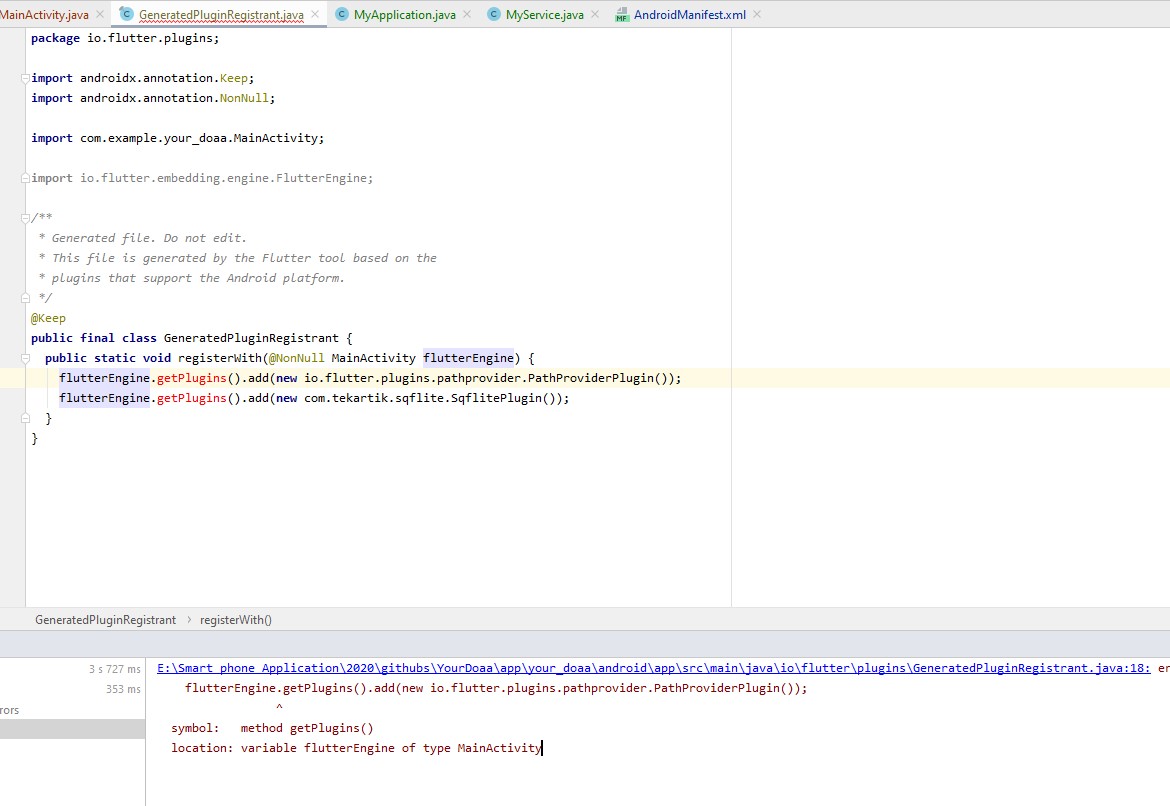
Task: Close the MyService.java tab
Action: [x=594, y=15]
